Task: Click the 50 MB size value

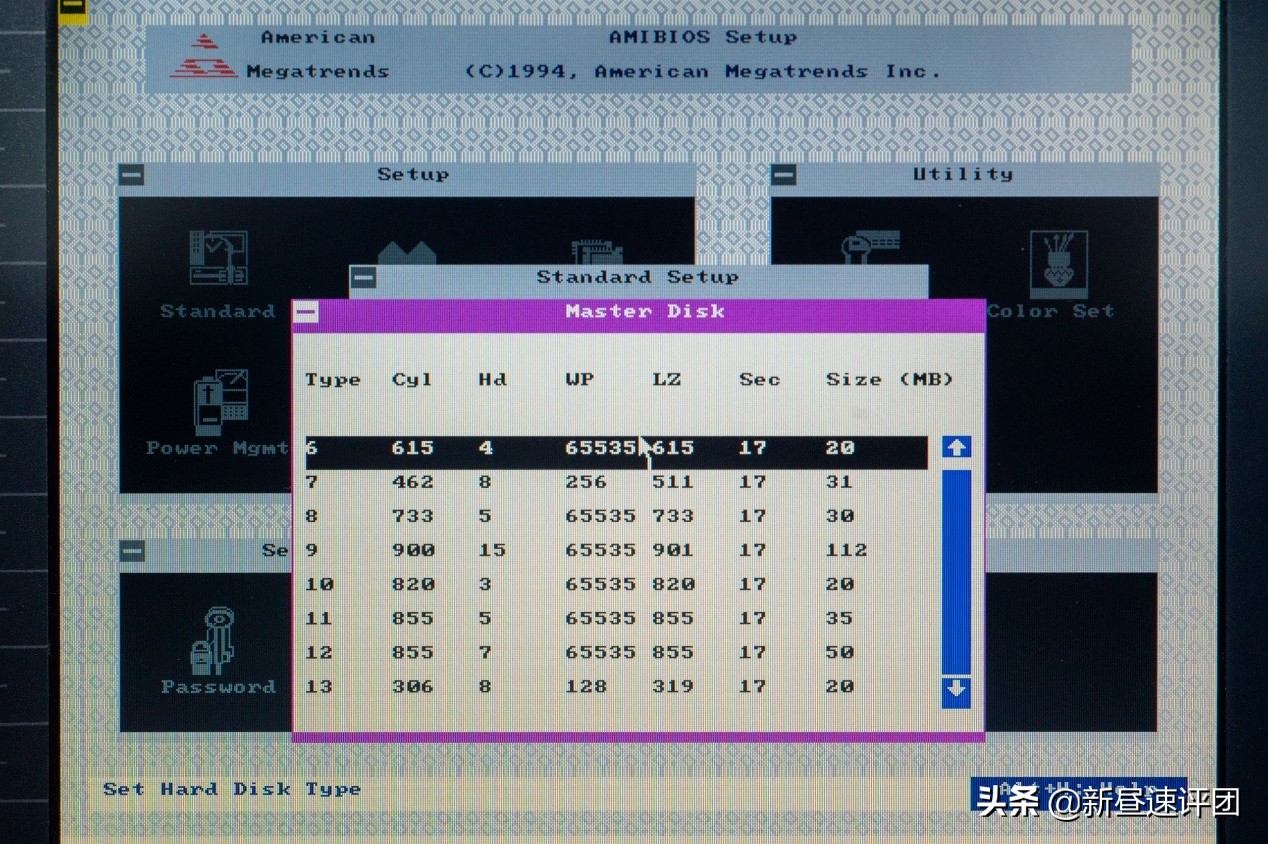Action: pos(840,653)
